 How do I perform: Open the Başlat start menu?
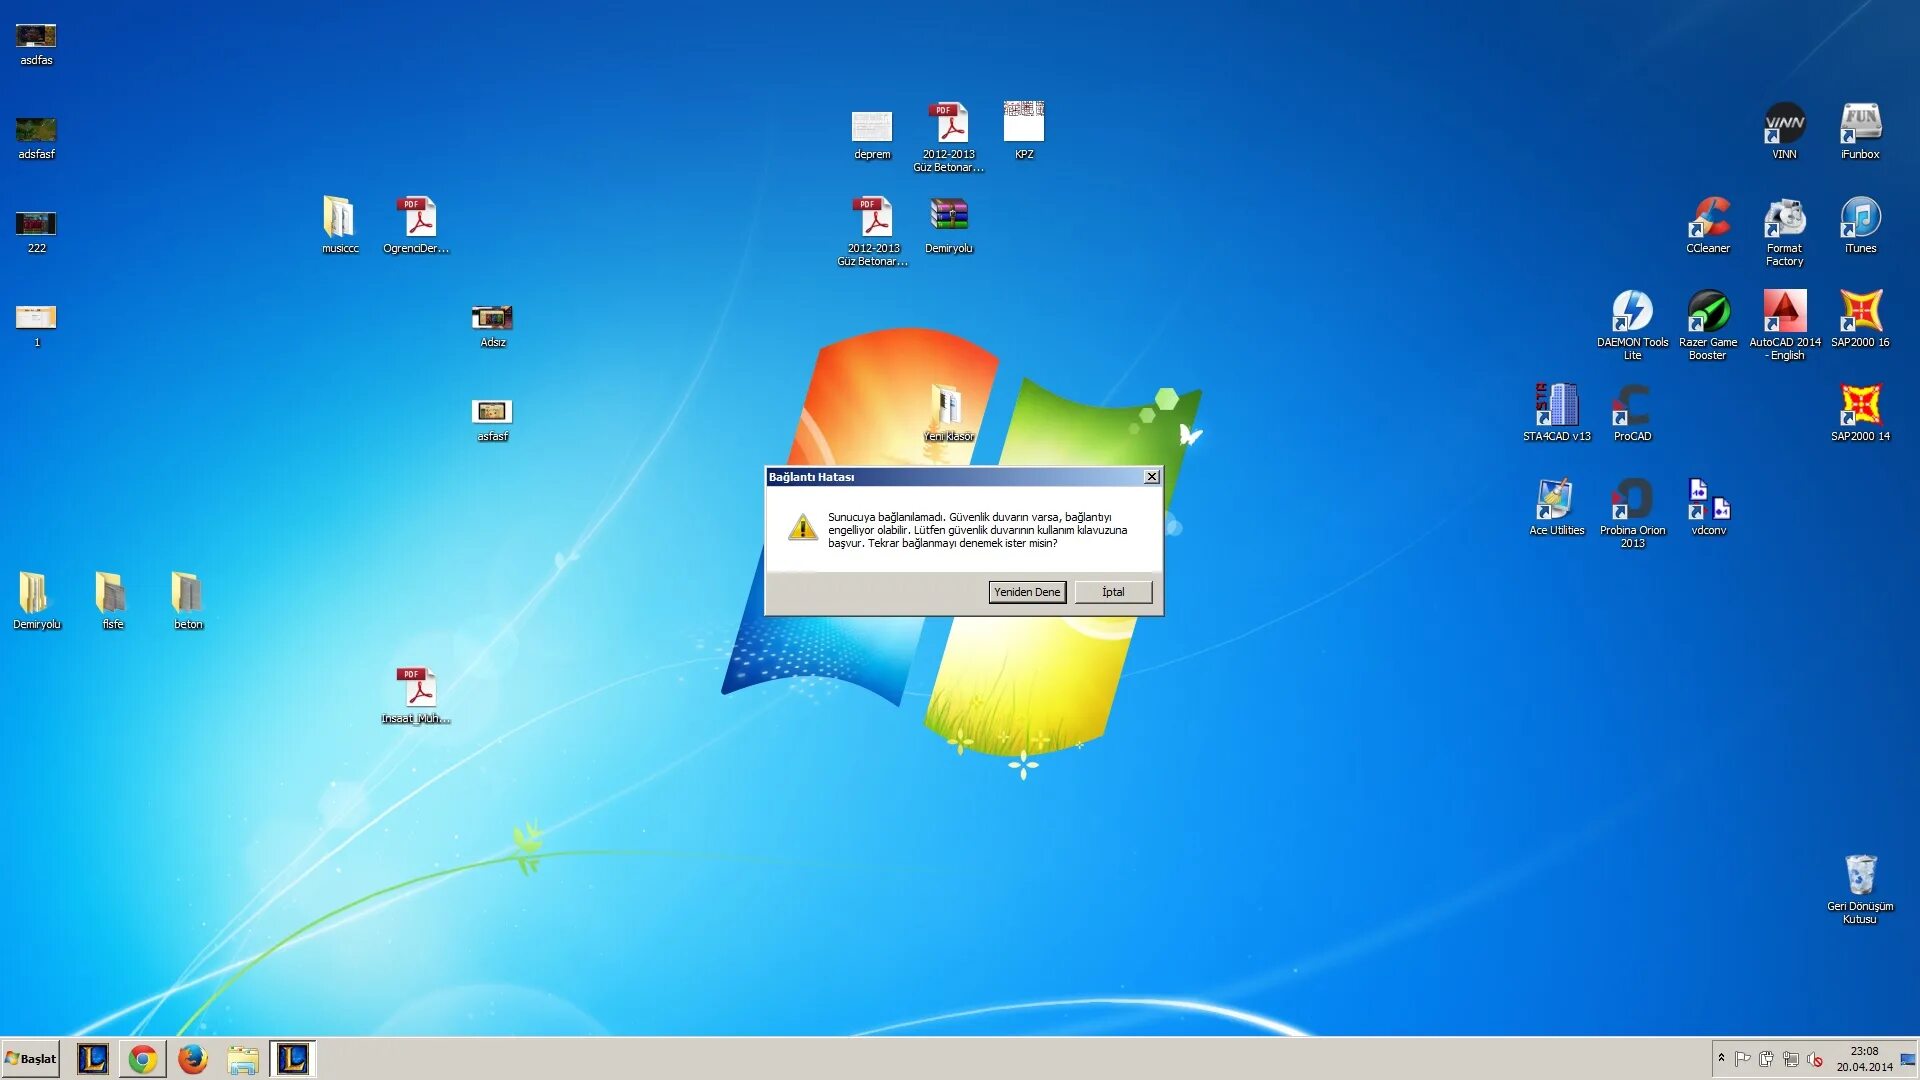[31, 1059]
